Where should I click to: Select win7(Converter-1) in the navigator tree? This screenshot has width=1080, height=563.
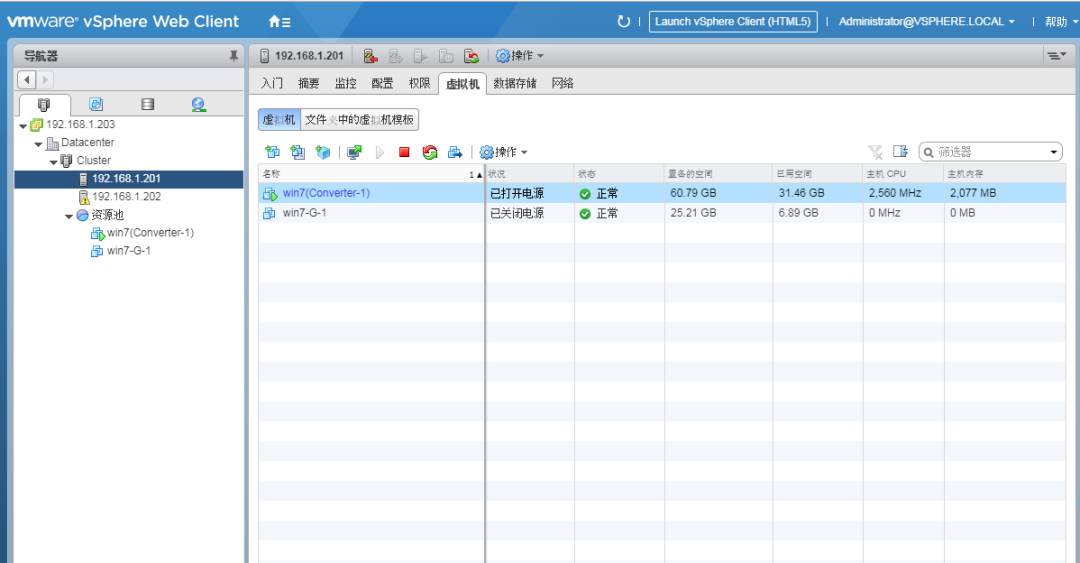tap(150, 233)
